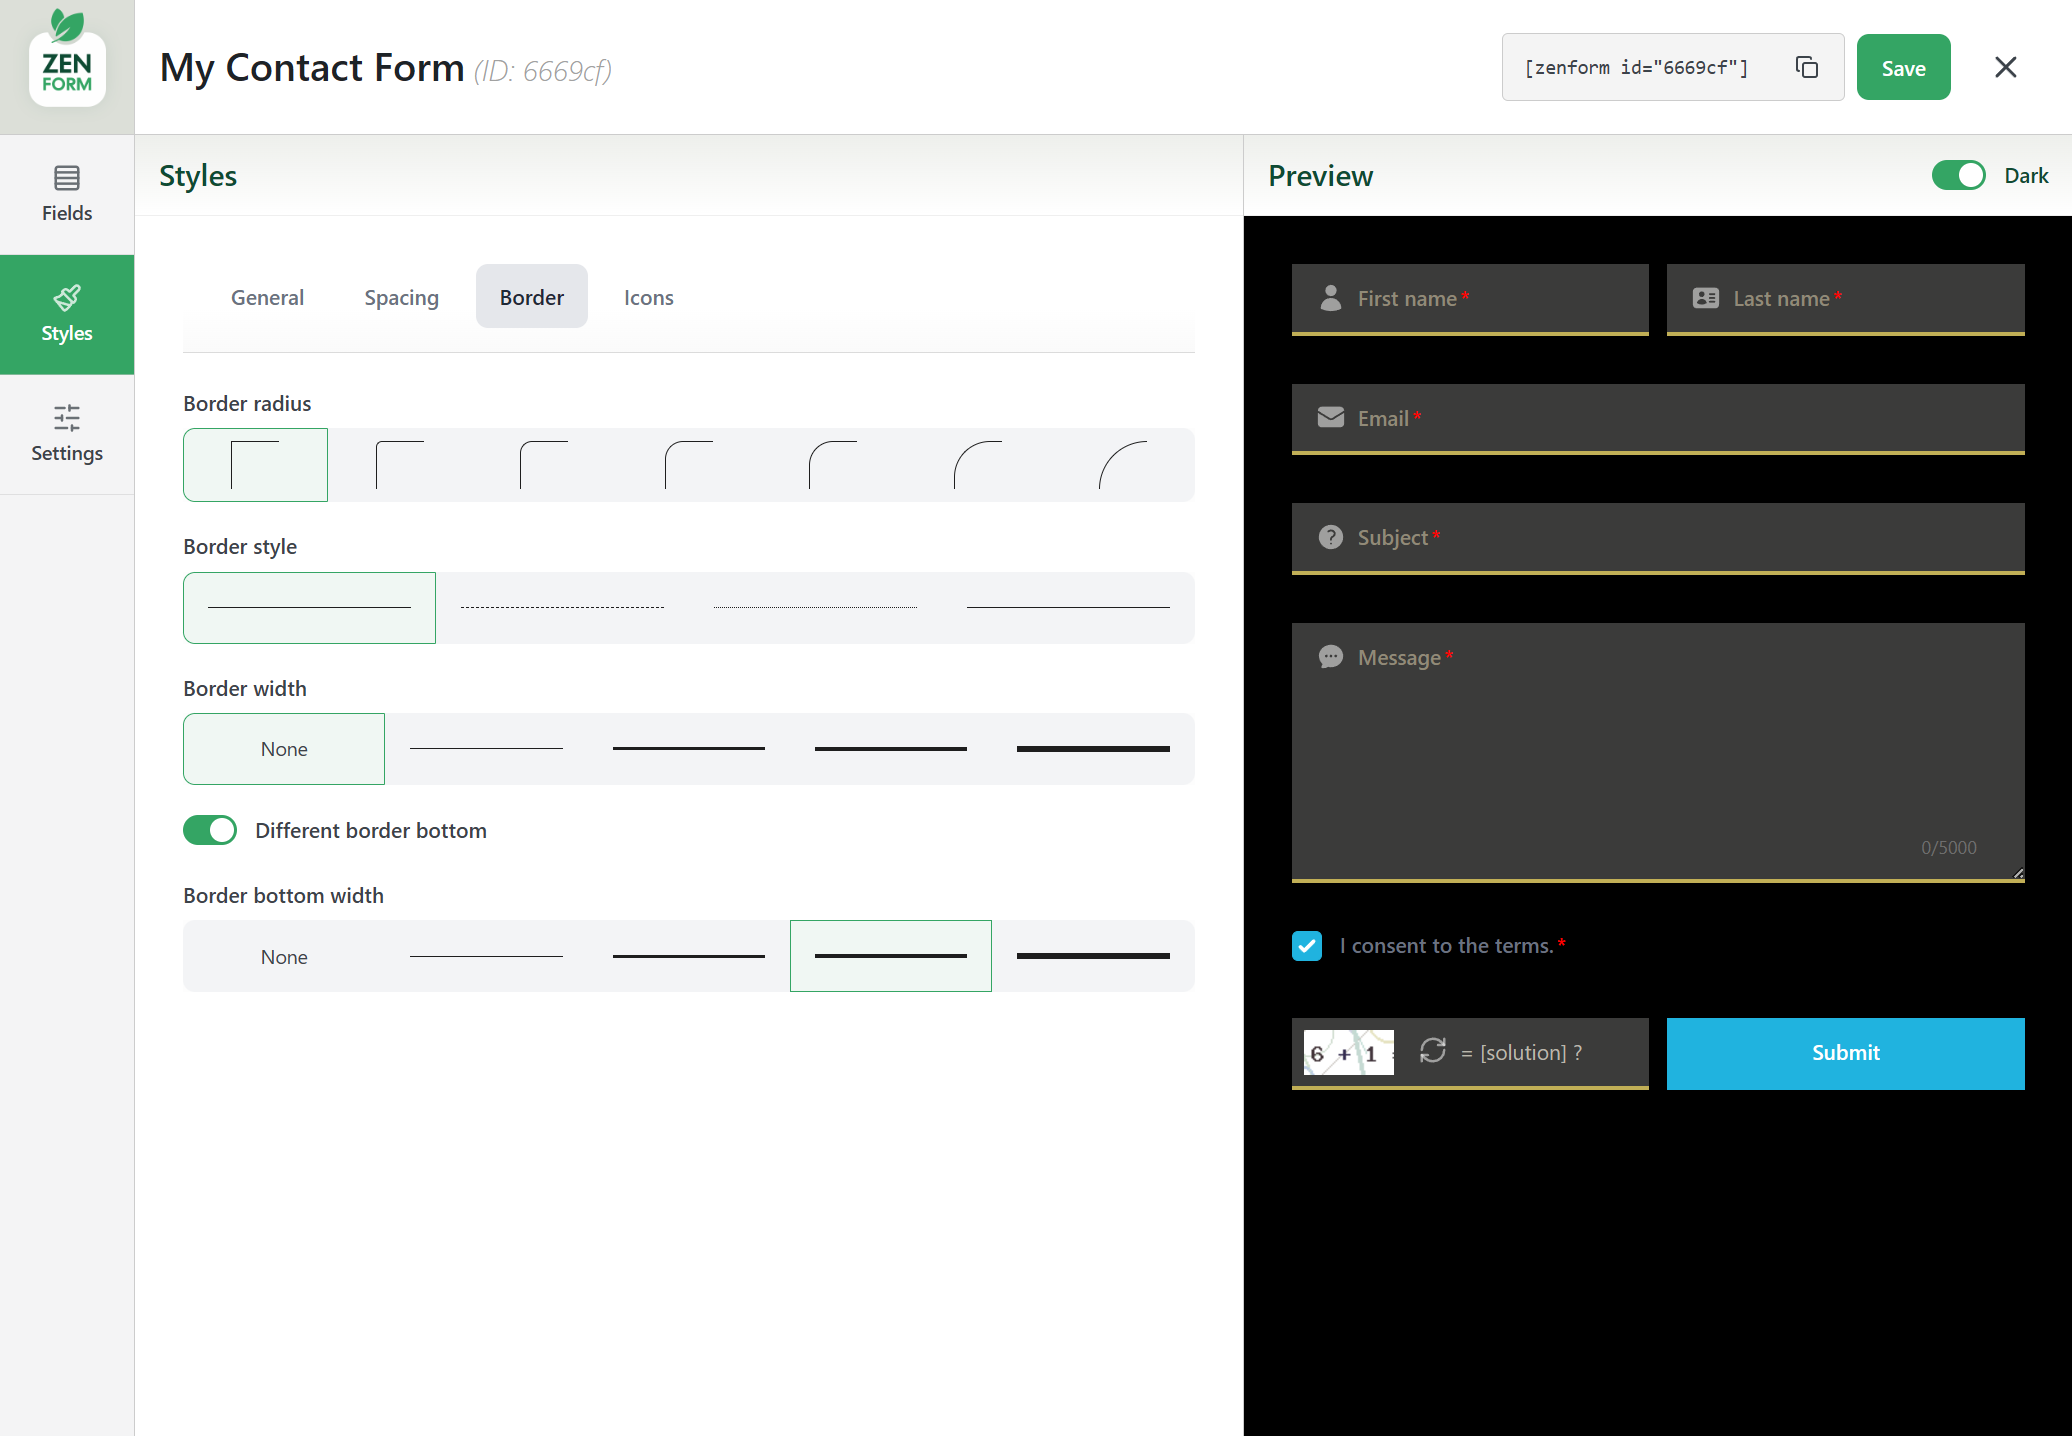Viewport: 2072px width, 1436px height.
Task: Set Border bottom width to second thickness
Action: 689,957
